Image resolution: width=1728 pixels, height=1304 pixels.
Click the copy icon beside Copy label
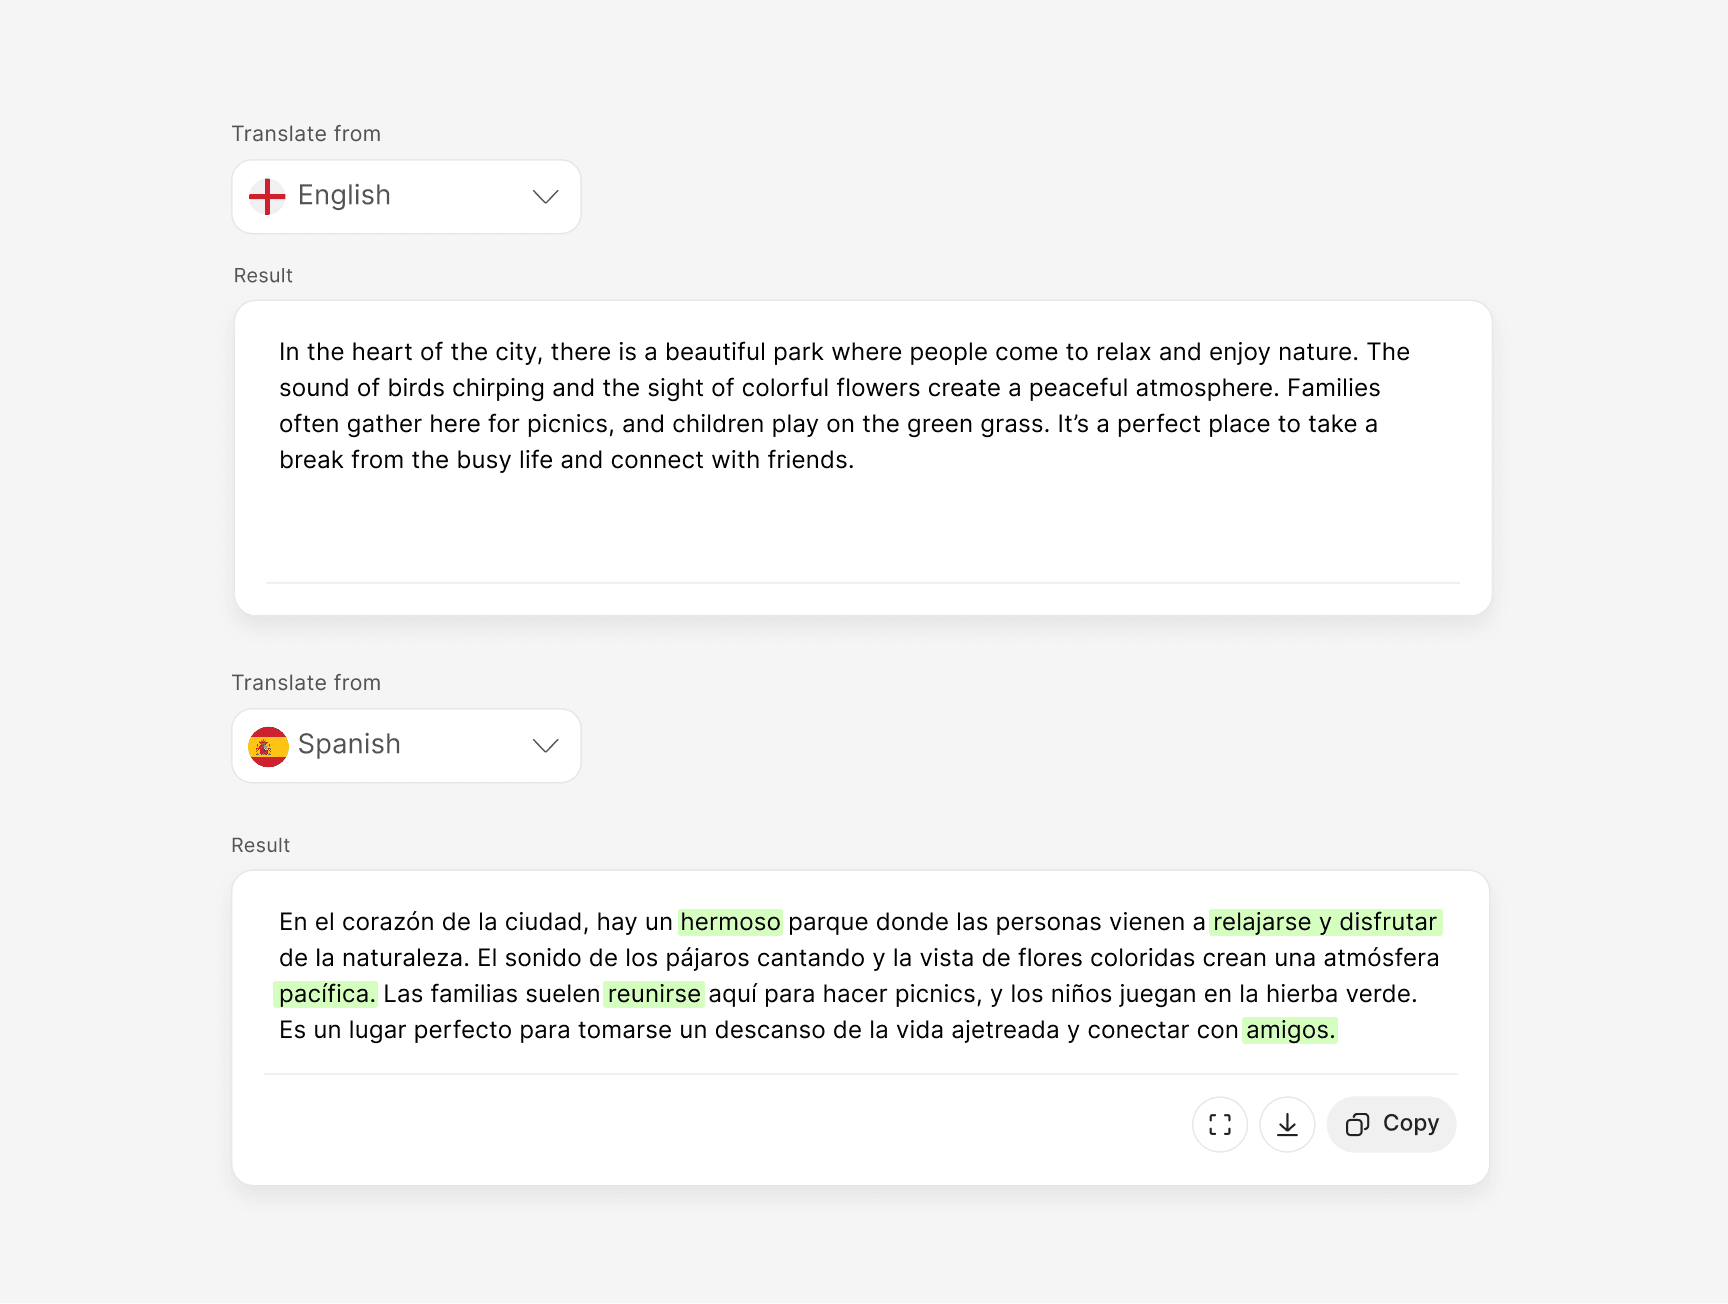1357,1125
